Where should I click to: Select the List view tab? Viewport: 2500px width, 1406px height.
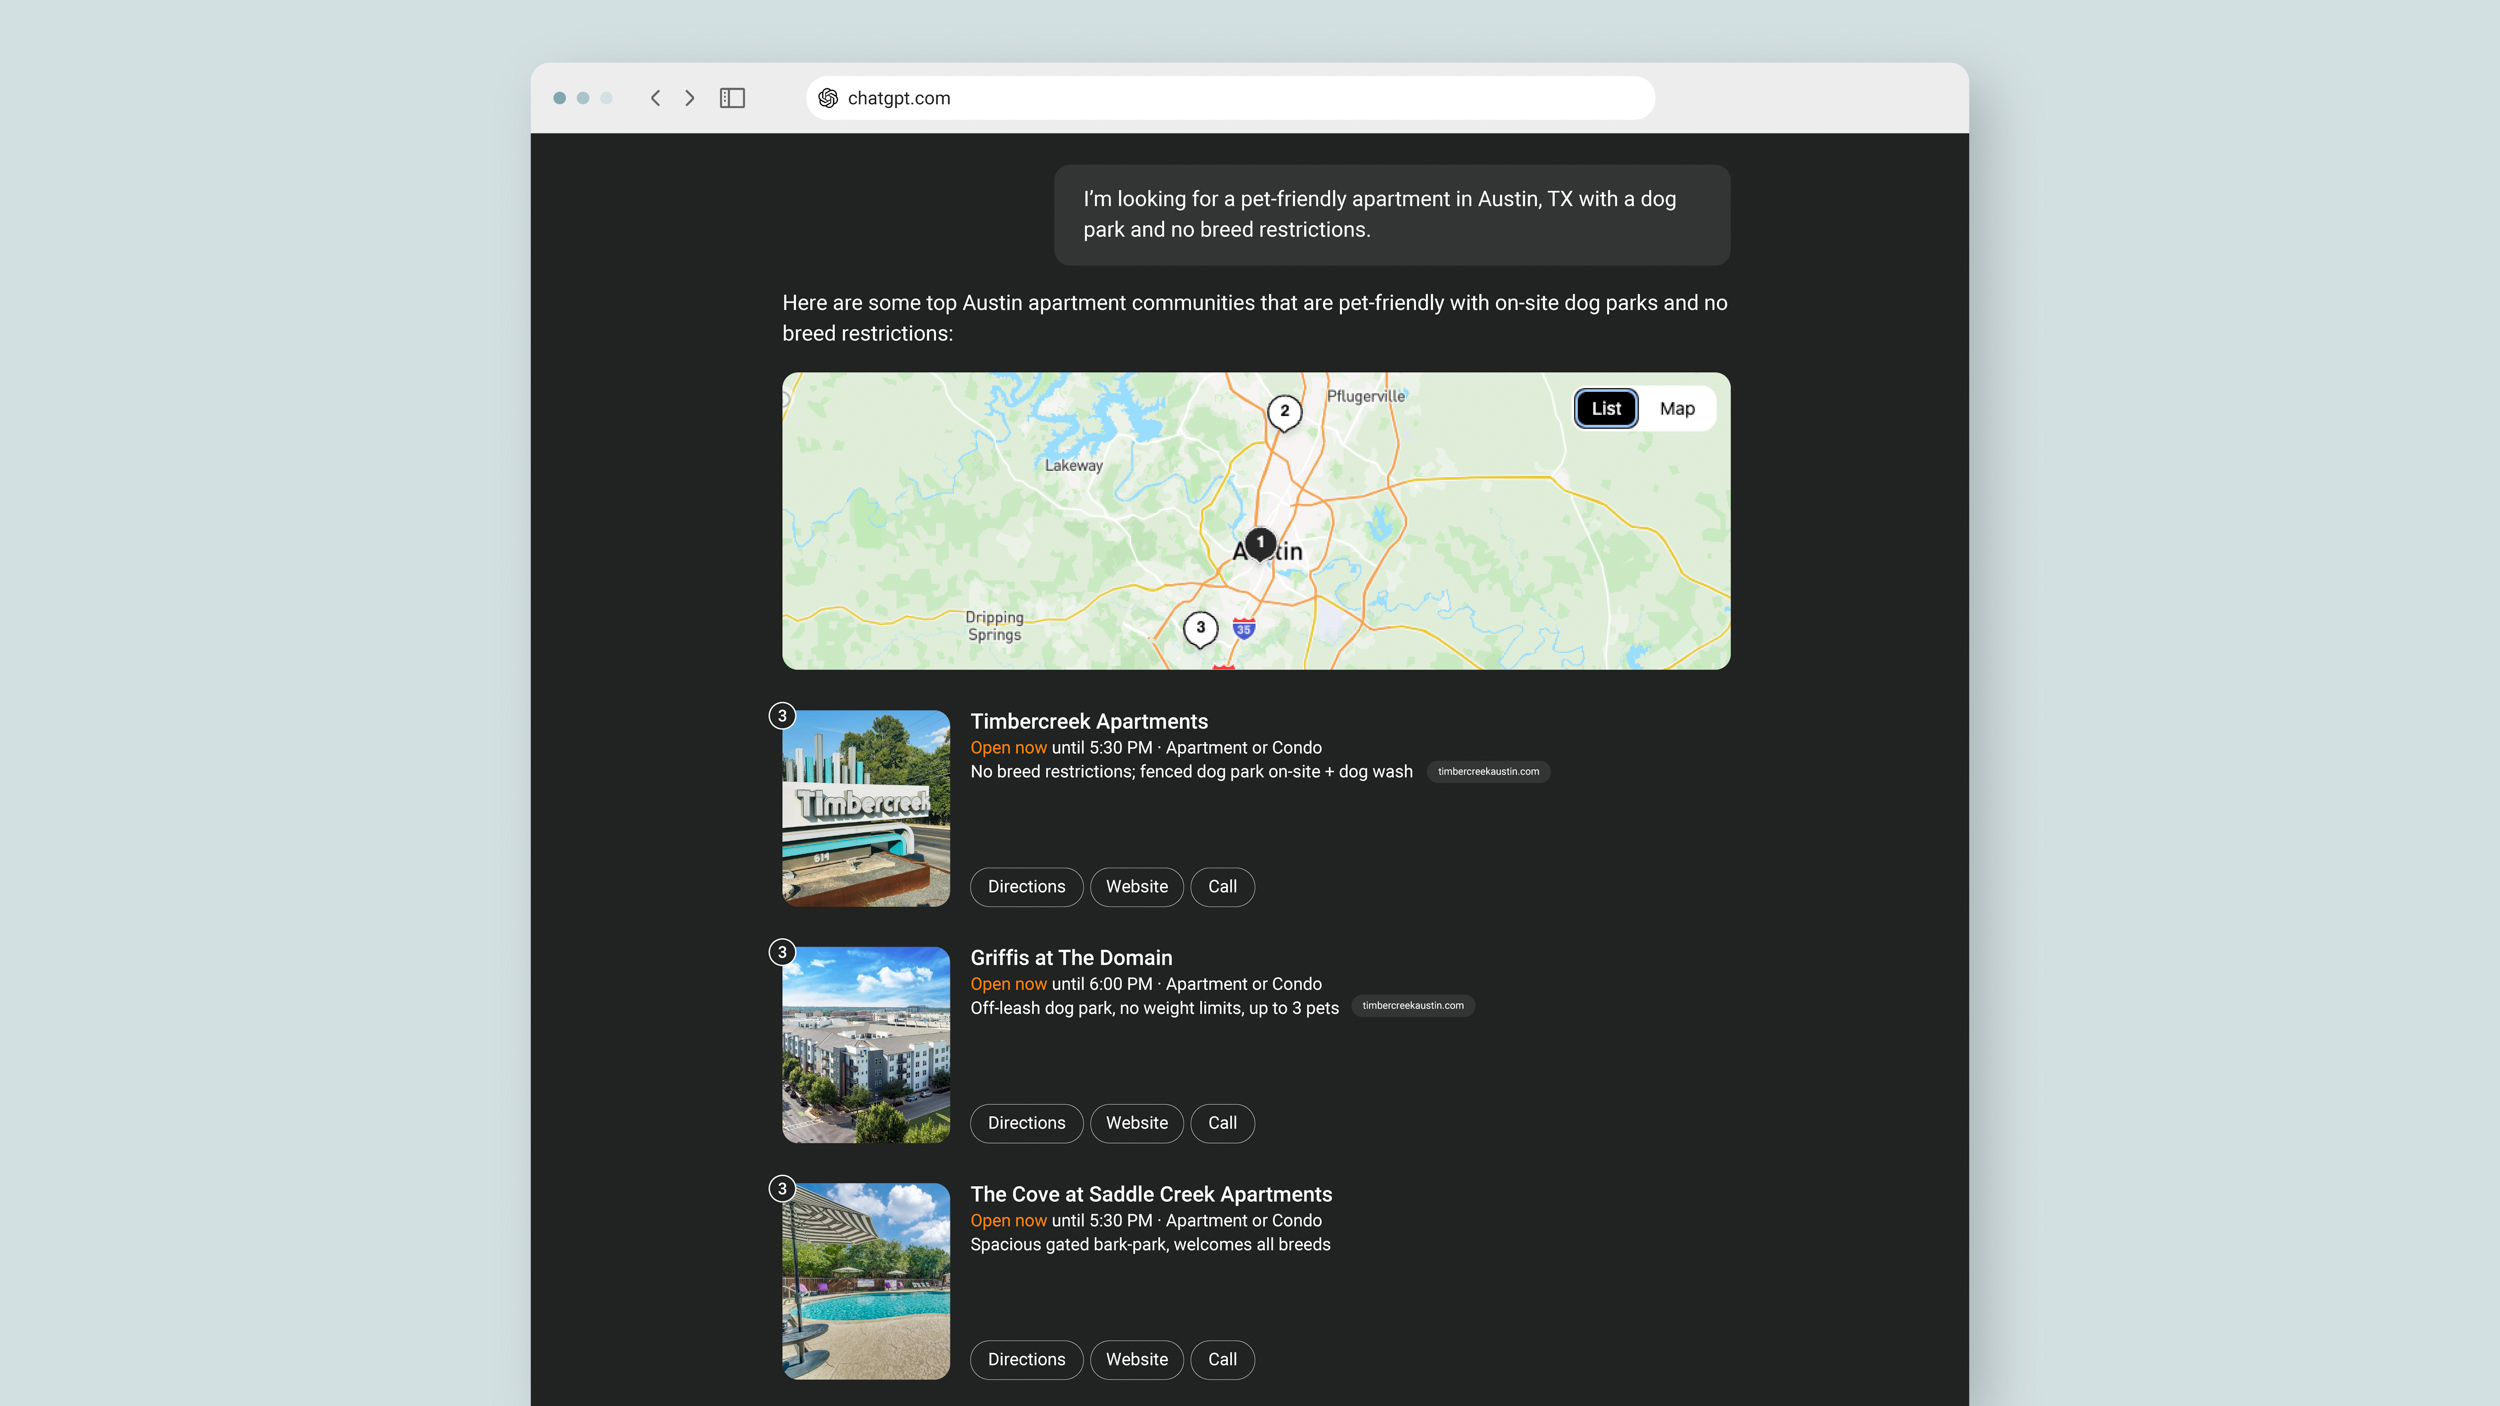click(1605, 408)
